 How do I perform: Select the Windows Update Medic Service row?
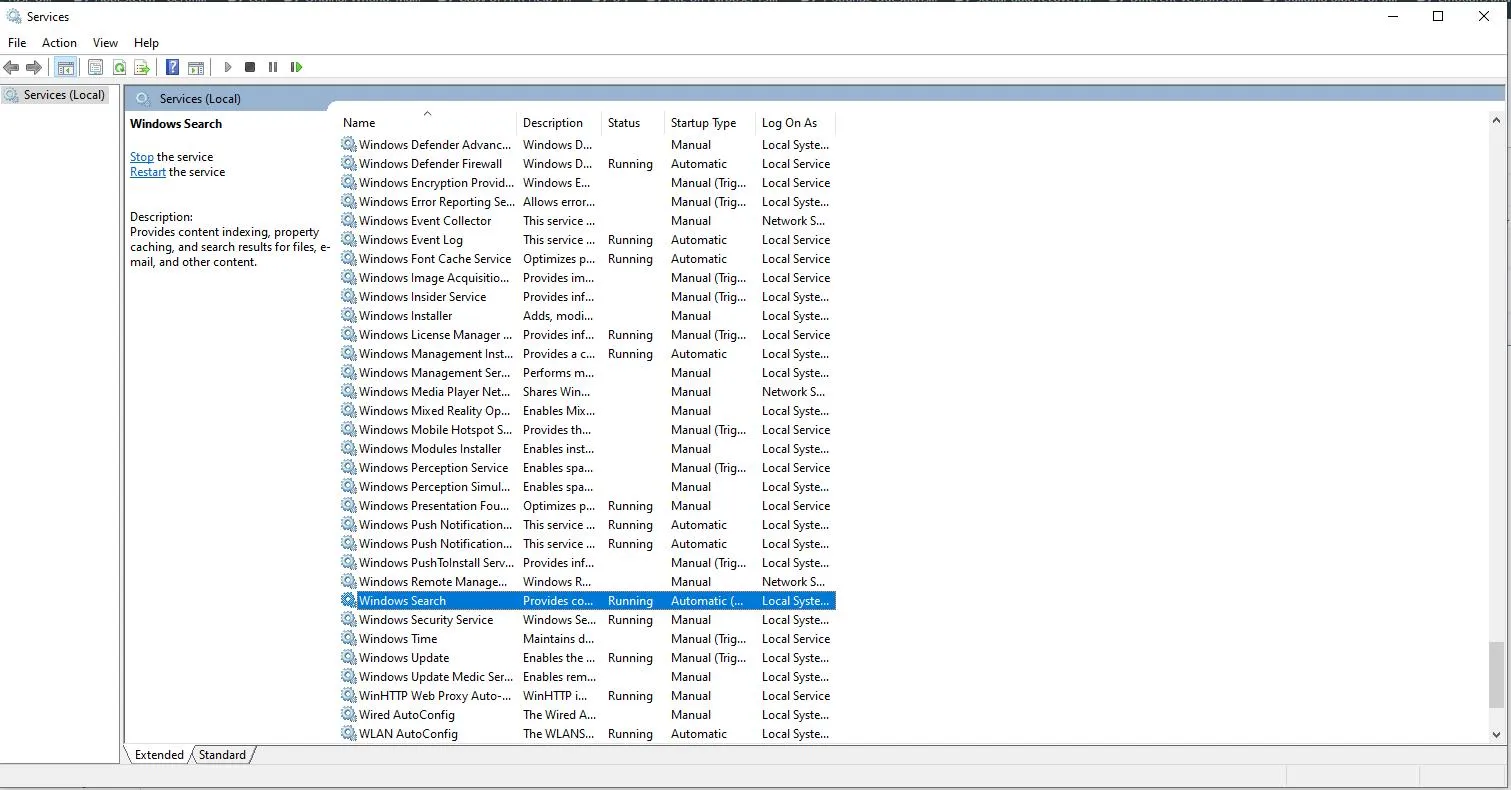[588, 677]
